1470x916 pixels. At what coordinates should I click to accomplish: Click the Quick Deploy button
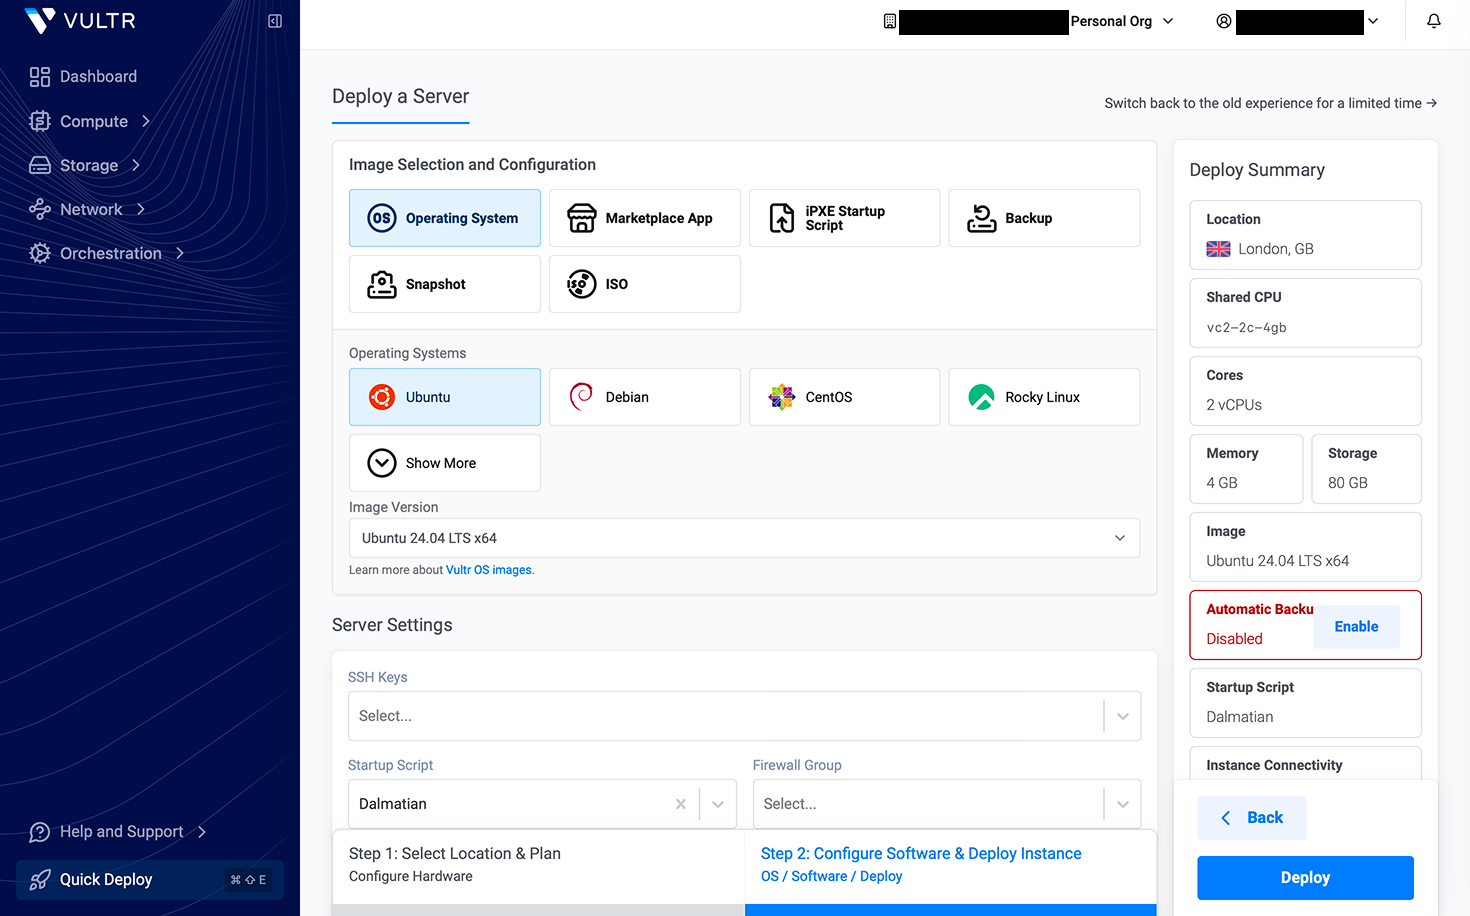[x=150, y=880]
